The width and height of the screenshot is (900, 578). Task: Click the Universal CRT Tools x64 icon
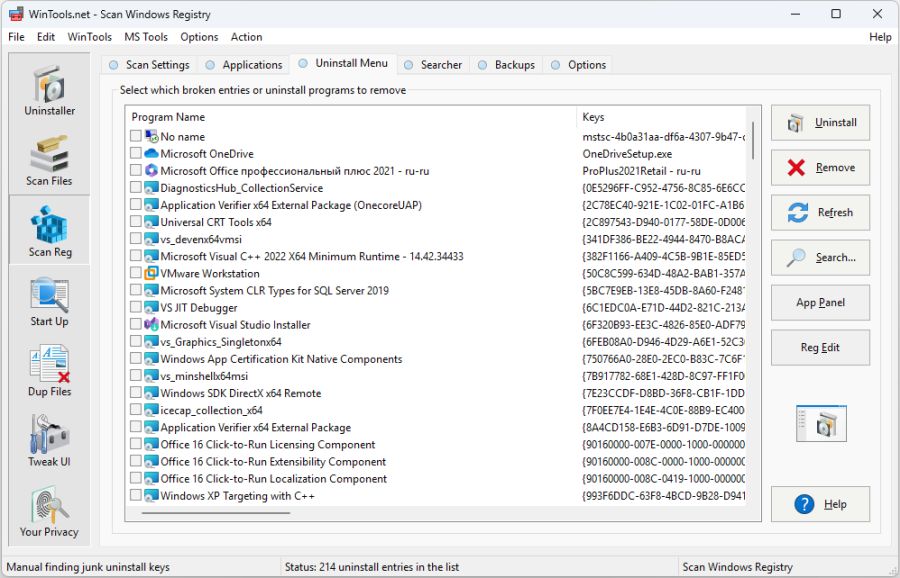(x=151, y=222)
